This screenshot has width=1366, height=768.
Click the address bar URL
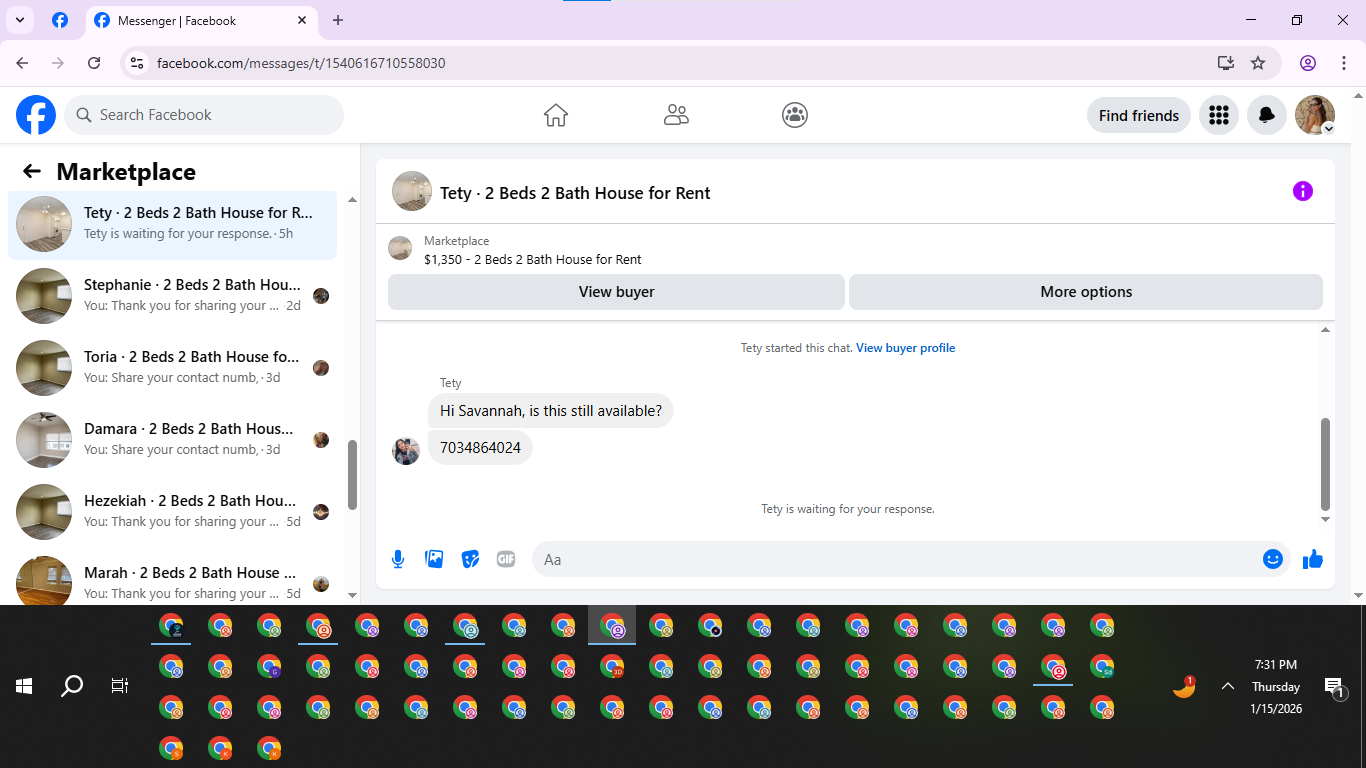coord(301,63)
